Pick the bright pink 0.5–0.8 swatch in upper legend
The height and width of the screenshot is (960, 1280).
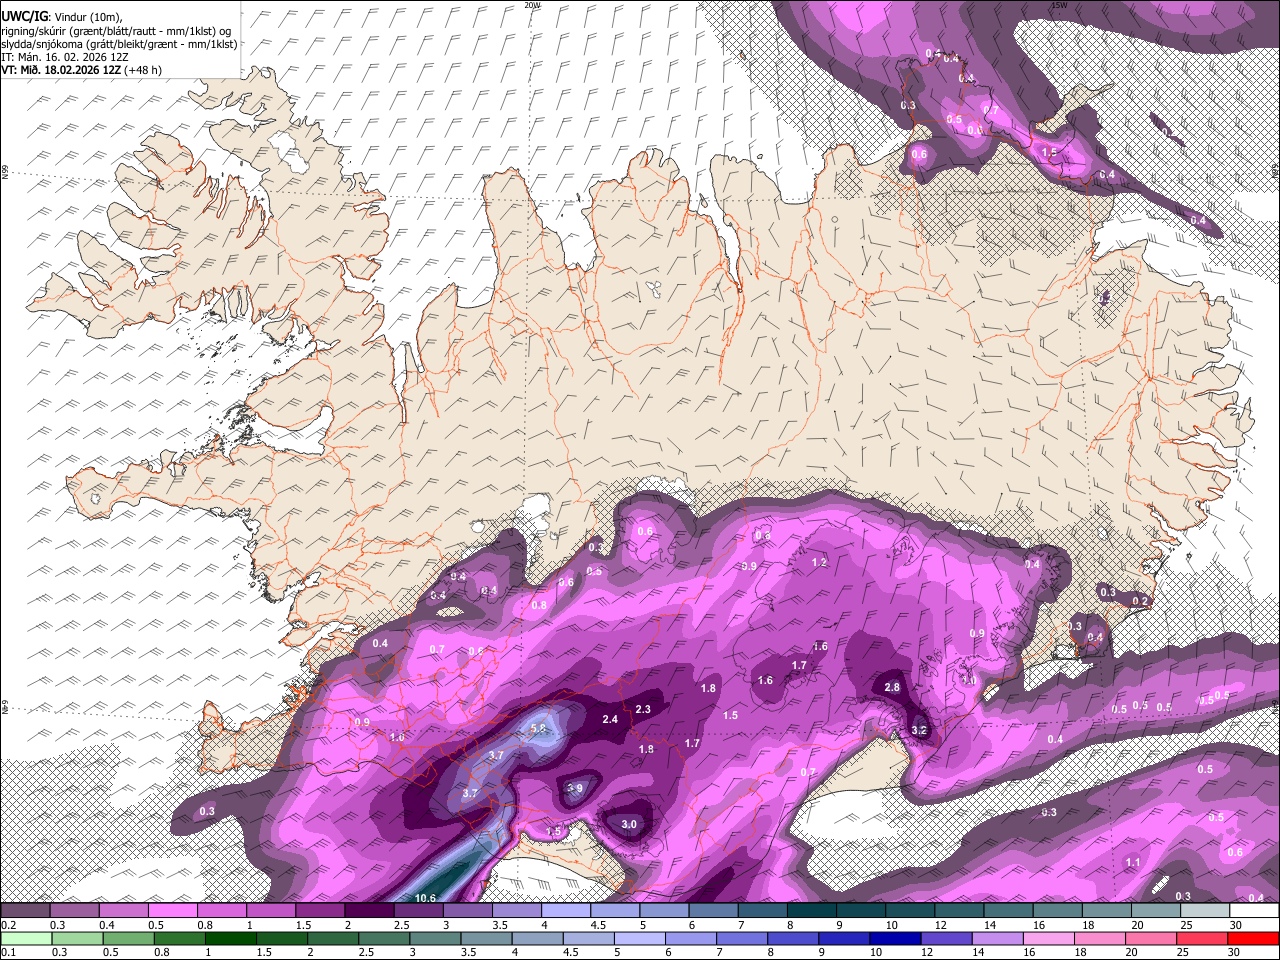click(172, 911)
